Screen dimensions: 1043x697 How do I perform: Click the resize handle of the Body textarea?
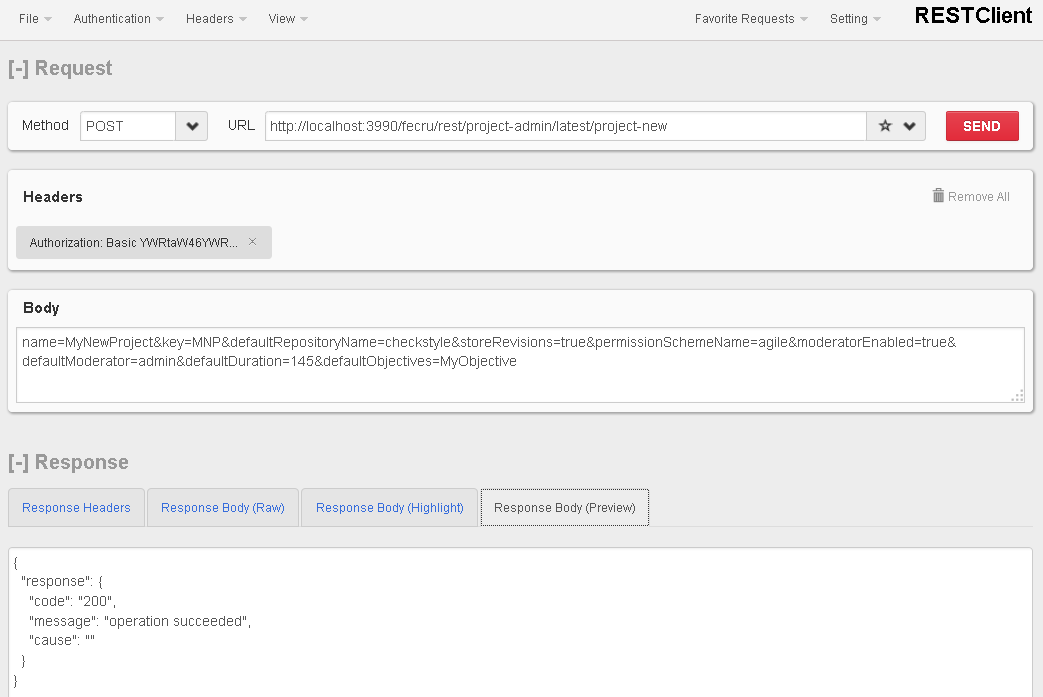pyautogui.click(x=1017, y=397)
